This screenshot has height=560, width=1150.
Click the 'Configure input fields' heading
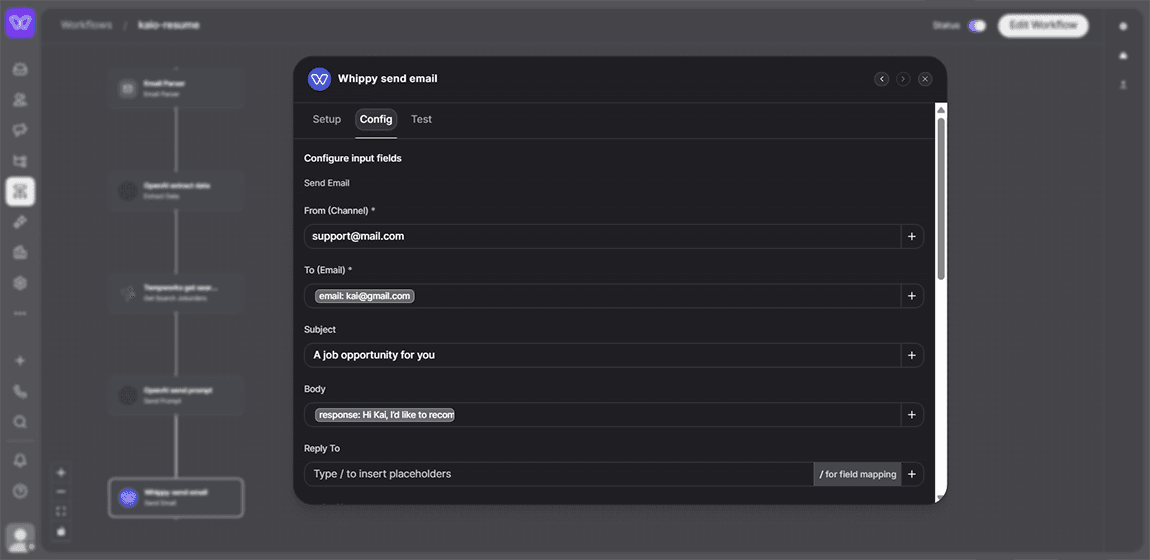click(353, 158)
